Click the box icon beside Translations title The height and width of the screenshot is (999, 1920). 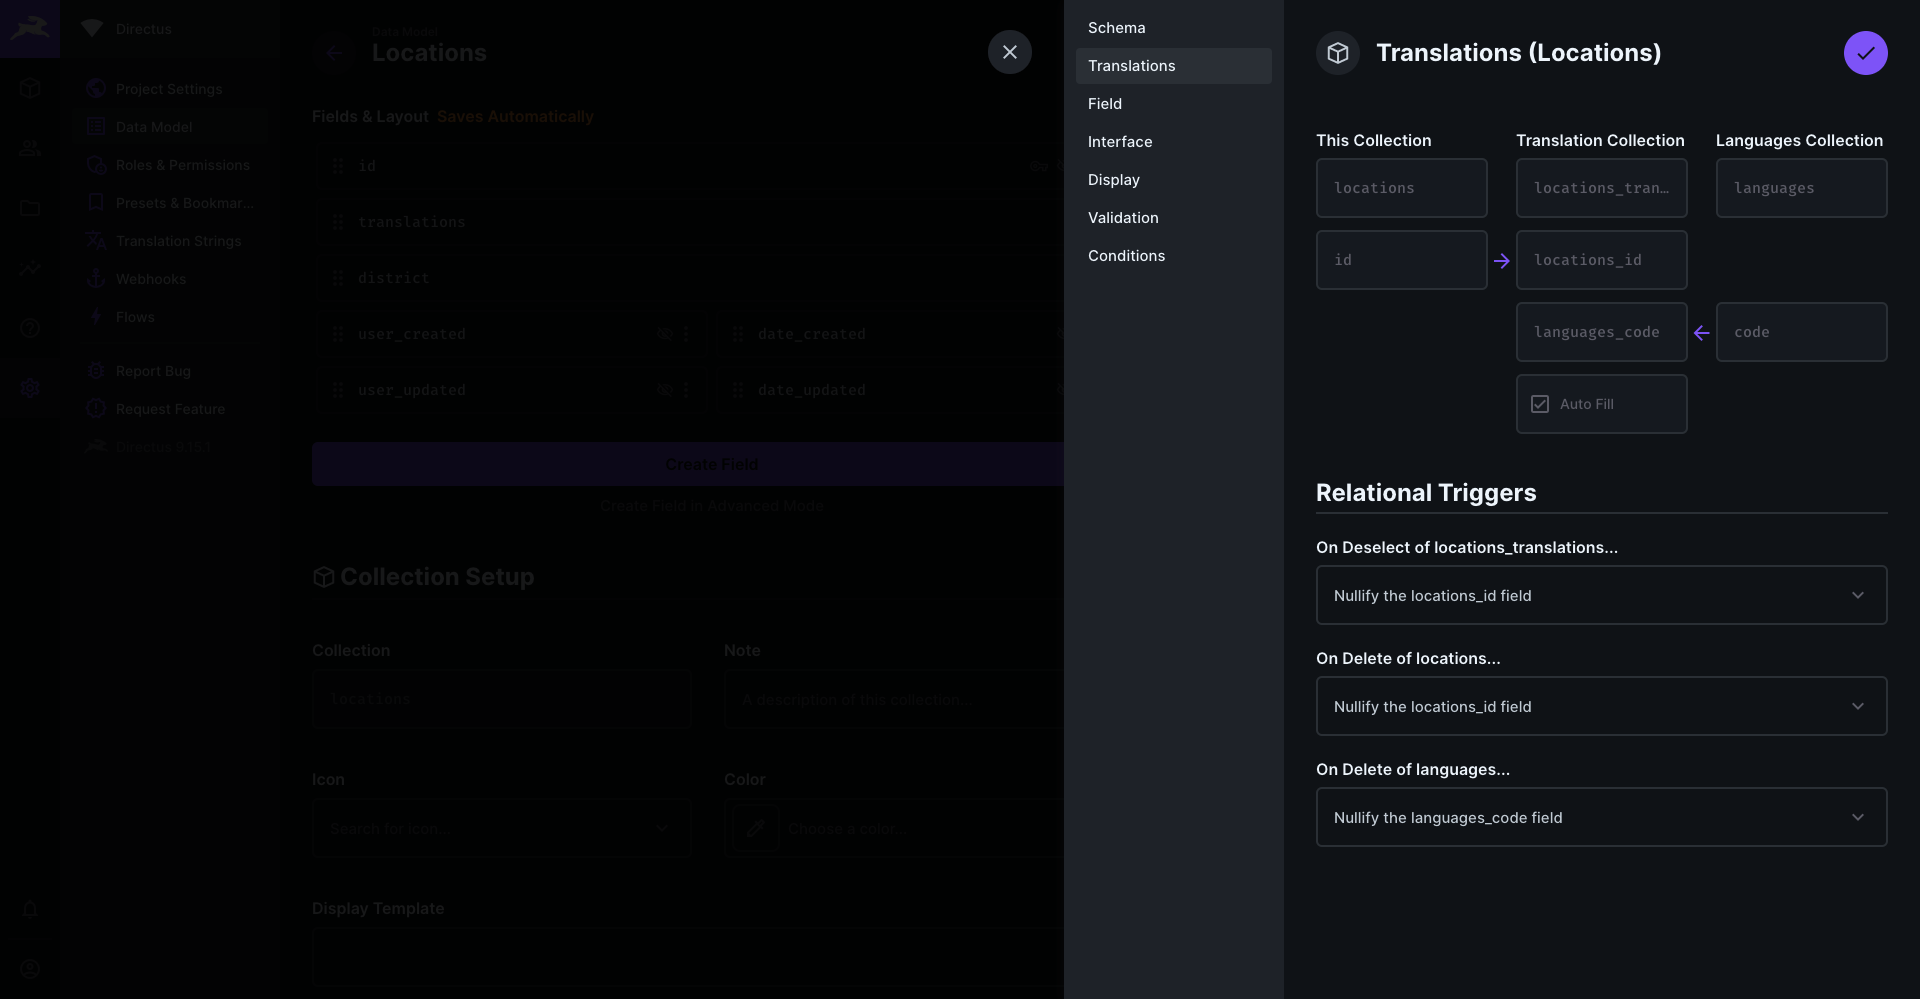pyautogui.click(x=1338, y=53)
